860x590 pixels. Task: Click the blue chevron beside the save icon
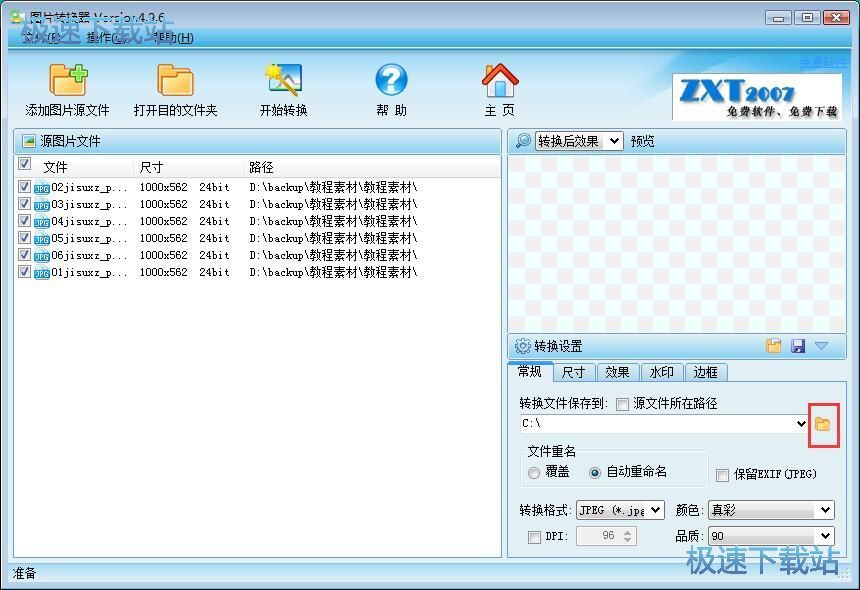pos(822,345)
